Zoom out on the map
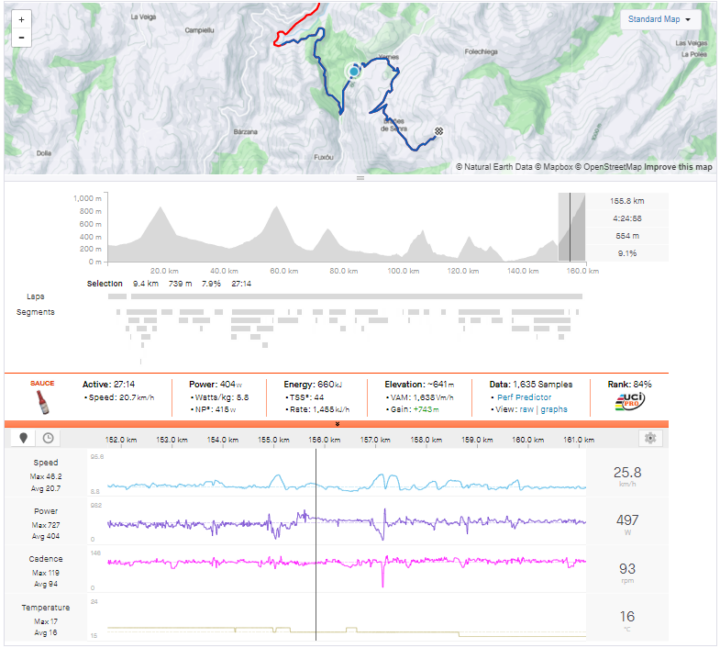This screenshot has height=648, width=720. tap(21, 37)
